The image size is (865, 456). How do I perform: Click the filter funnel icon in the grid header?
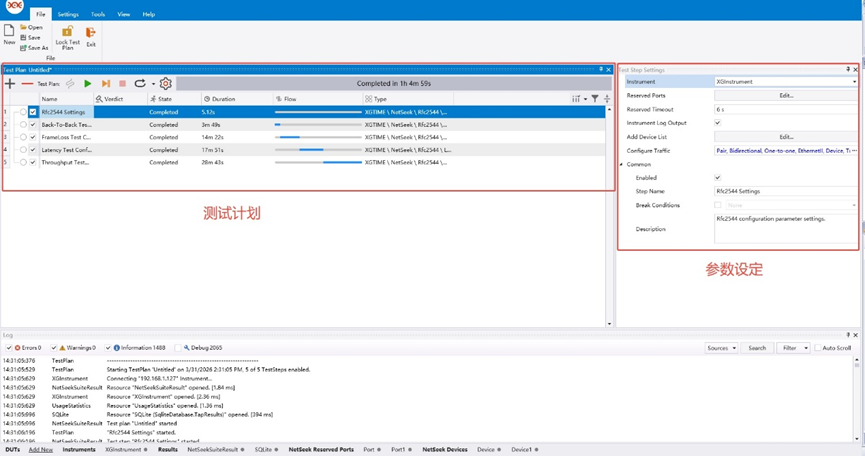[595, 99]
